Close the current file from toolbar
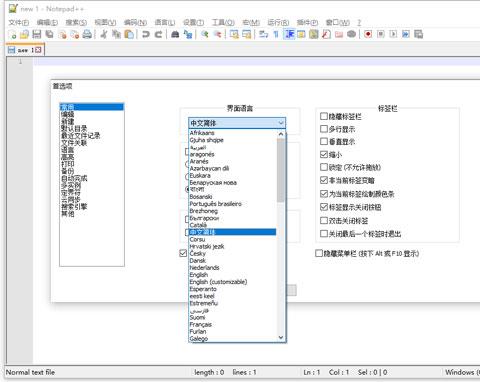 click(62, 34)
